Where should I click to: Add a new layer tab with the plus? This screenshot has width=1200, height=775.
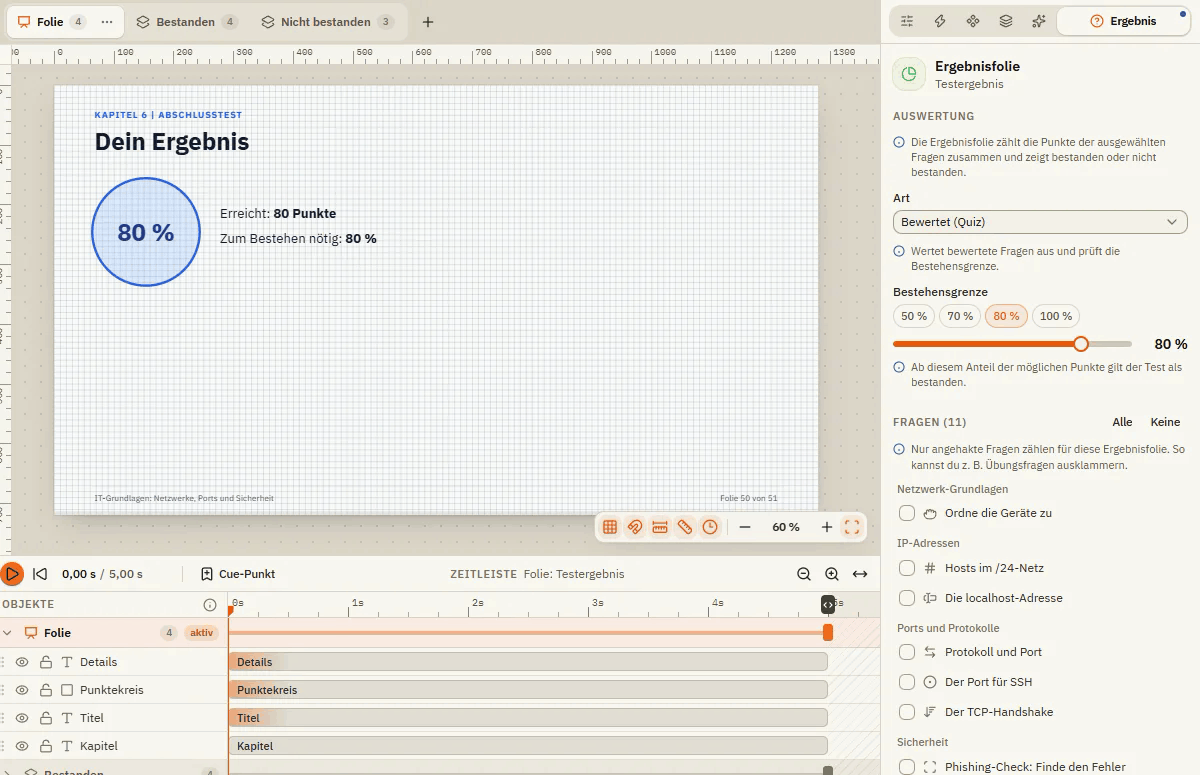pyautogui.click(x=428, y=22)
